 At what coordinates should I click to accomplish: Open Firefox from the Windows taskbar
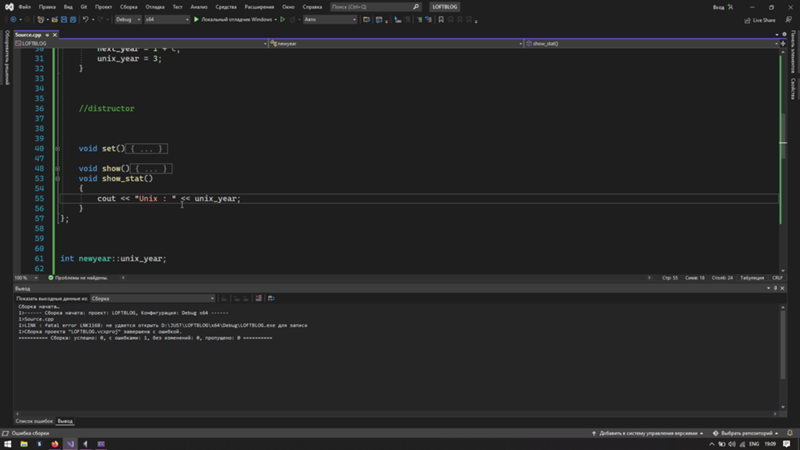click(x=54, y=443)
